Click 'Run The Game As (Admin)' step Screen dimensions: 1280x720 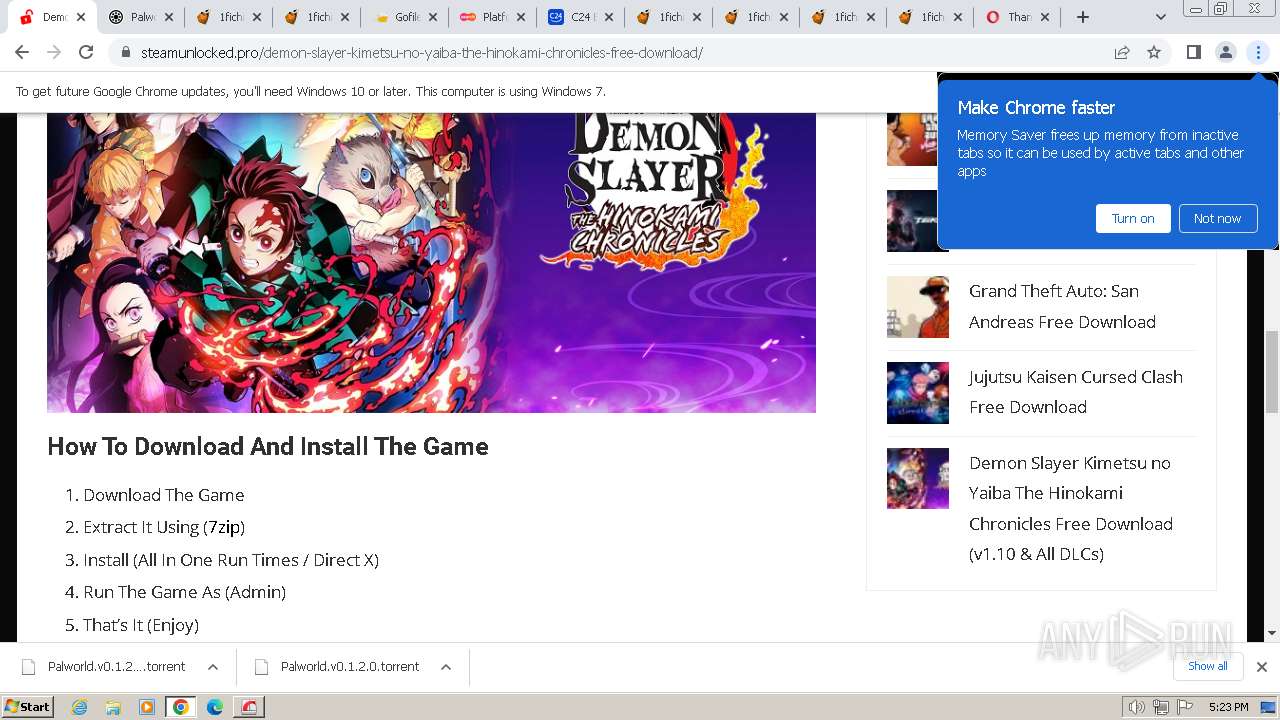tap(185, 592)
